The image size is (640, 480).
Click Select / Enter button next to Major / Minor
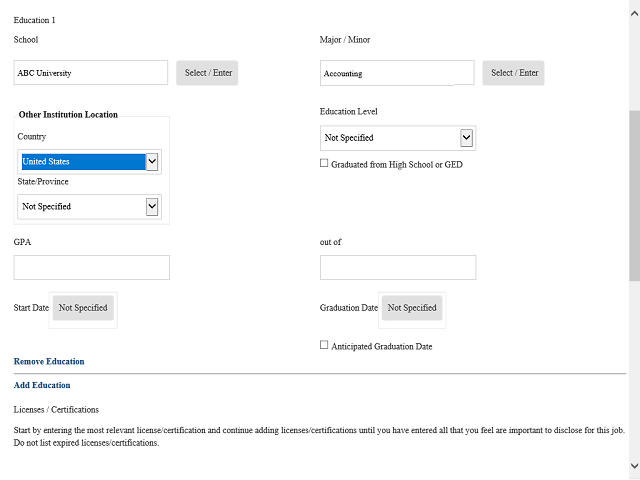[x=513, y=73]
